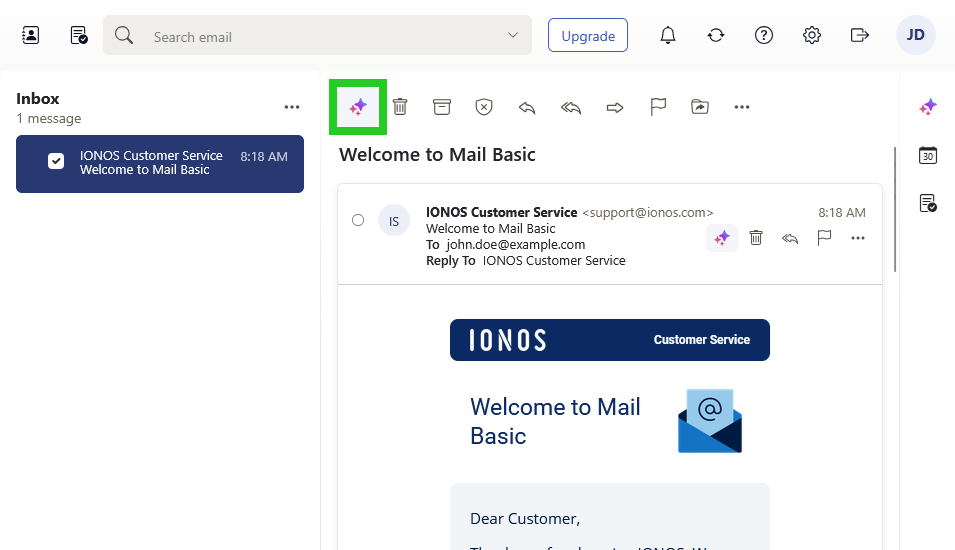This screenshot has height=550, width=955.
Task: Open settings gear
Action: point(812,35)
